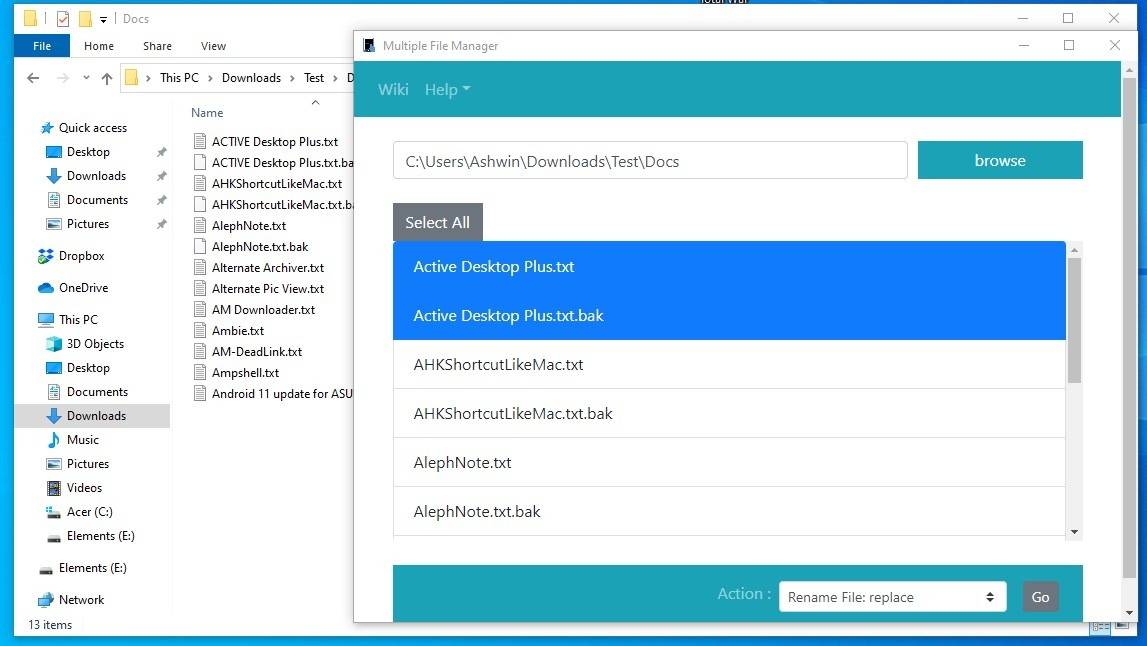Select 'Active Desktop Plus.txt.bak' in the app list
Screen dimensions: 1147x646
pos(729,315)
